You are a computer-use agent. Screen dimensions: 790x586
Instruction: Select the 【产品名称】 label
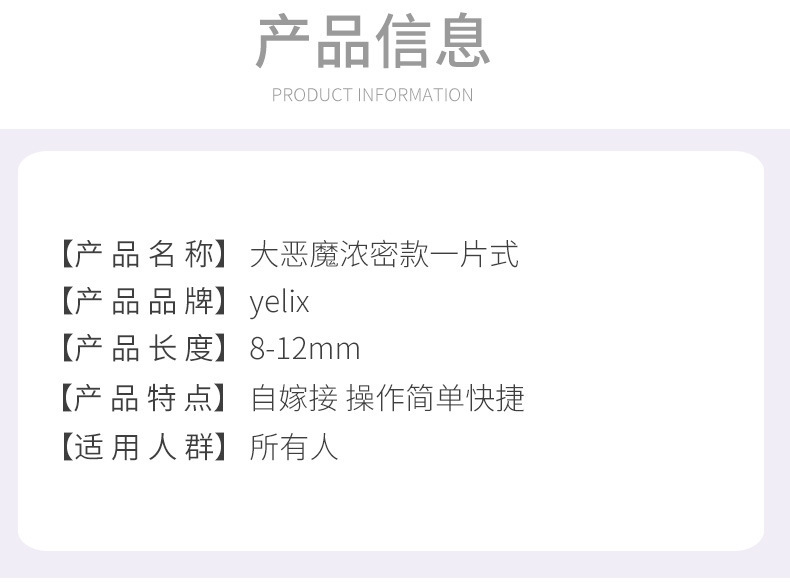point(140,254)
